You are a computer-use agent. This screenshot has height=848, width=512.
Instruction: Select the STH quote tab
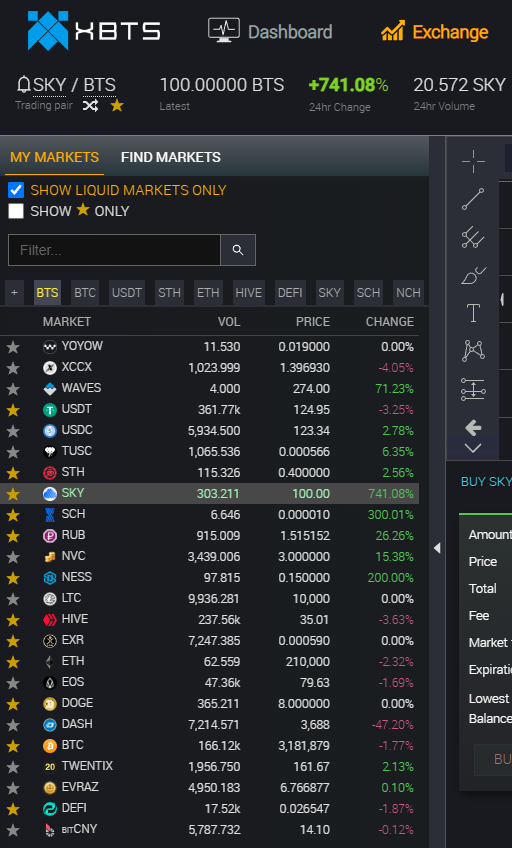(169, 293)
